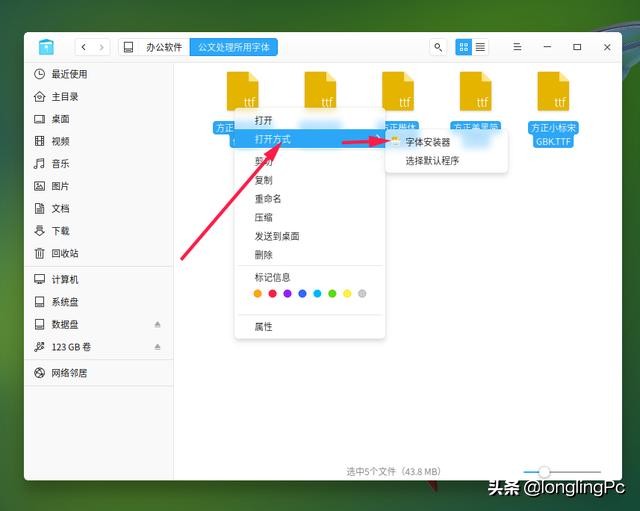Open the hamburger main menu
The image size is (640, 511).
point(517,47)
